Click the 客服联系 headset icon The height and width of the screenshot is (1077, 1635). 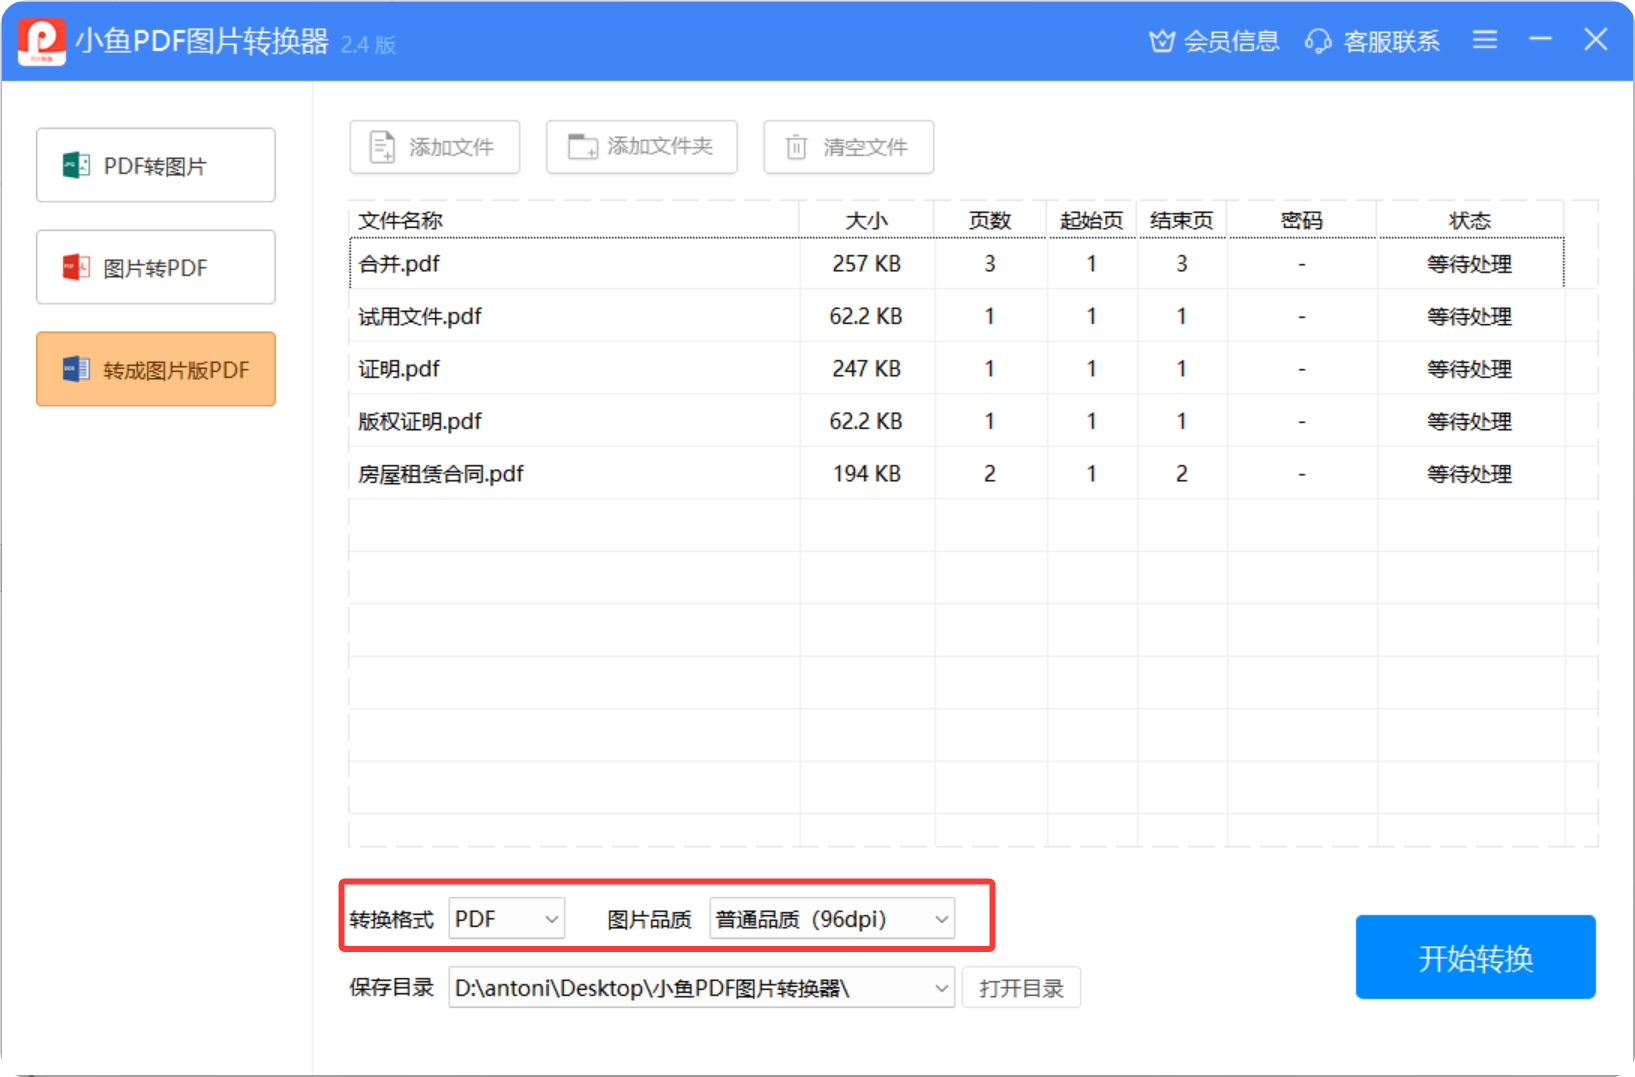pos(1318,41)
